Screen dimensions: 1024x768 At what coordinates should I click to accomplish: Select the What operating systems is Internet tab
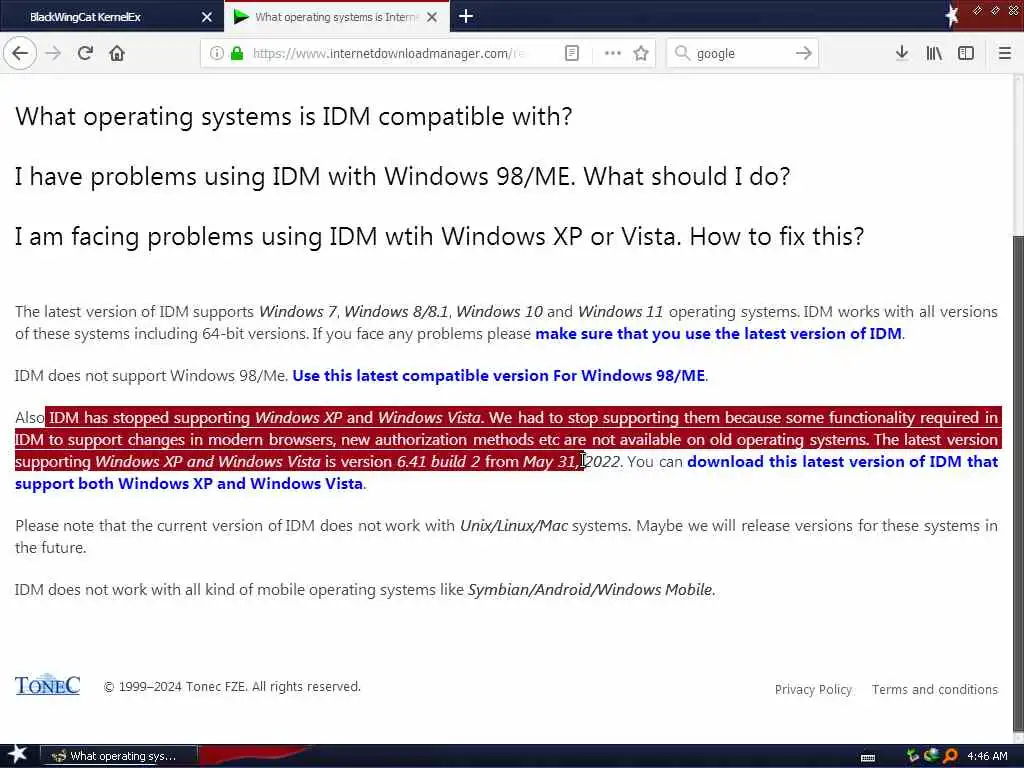(335, 17)
